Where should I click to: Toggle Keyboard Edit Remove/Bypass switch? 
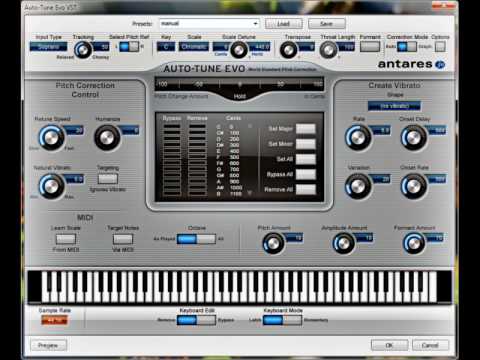coord(196,320)
